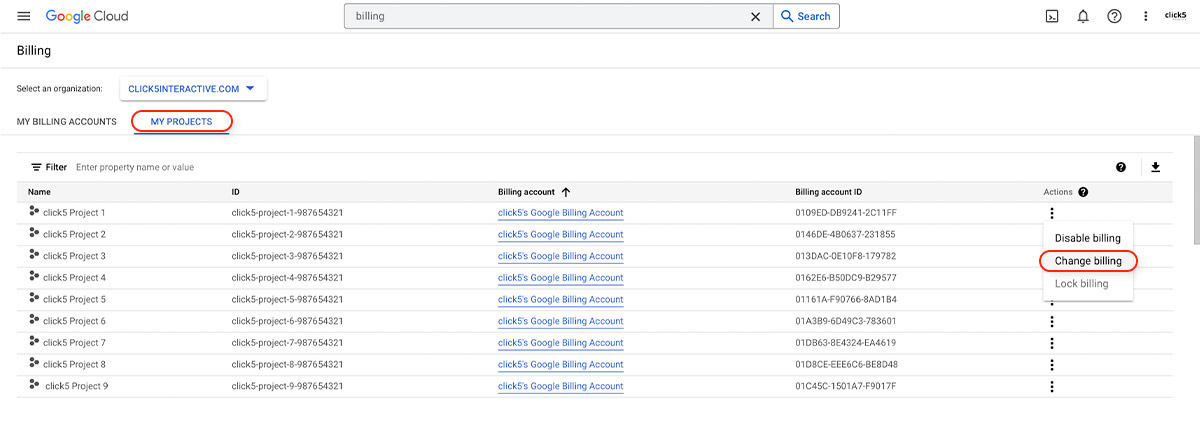The width and height of the screenshot is (1200, 421).
Task: Click project icon beside click5 Project 8
Action: pyautogui.click(x=34, y=364)
